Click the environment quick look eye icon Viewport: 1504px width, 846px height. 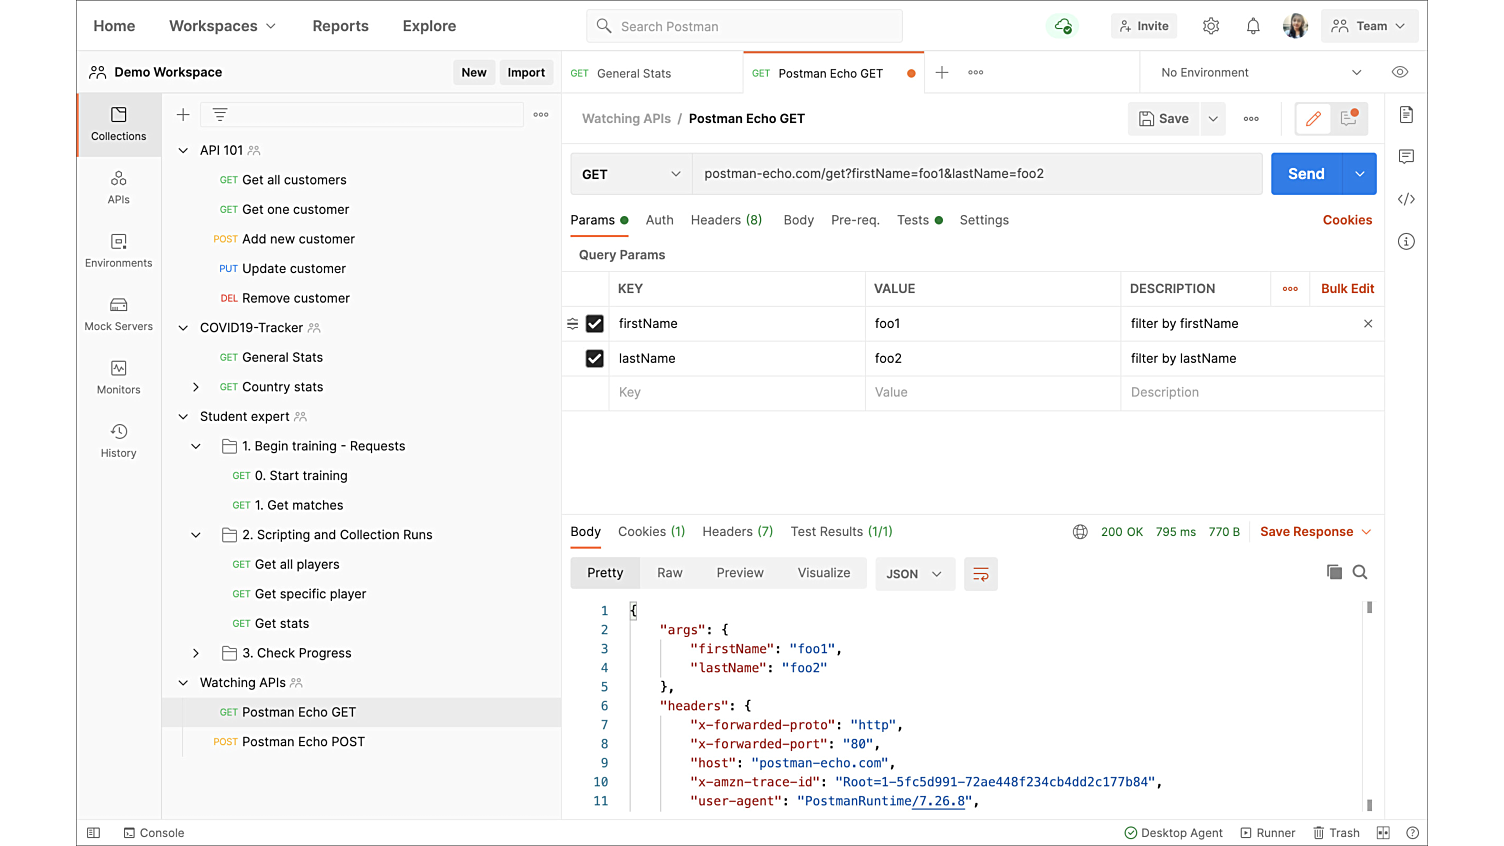(1400, 72)
